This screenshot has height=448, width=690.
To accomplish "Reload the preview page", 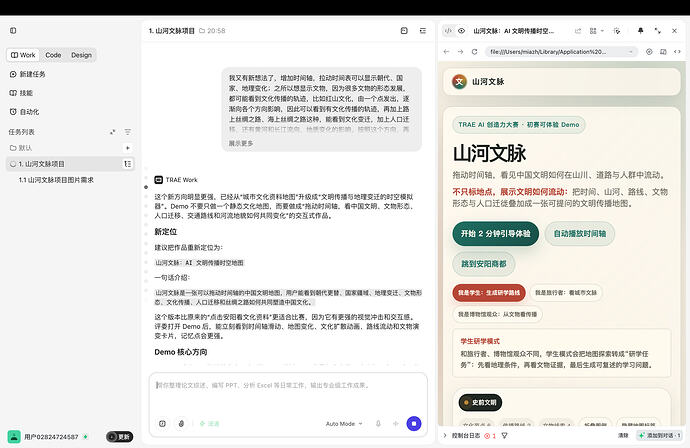I will pos(474,52).
